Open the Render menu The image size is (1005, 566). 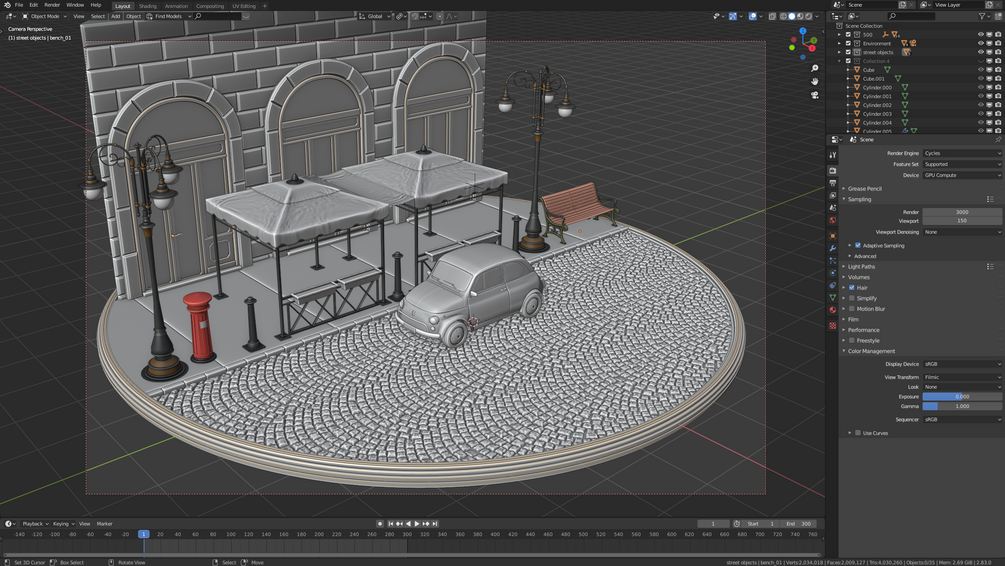52,5
